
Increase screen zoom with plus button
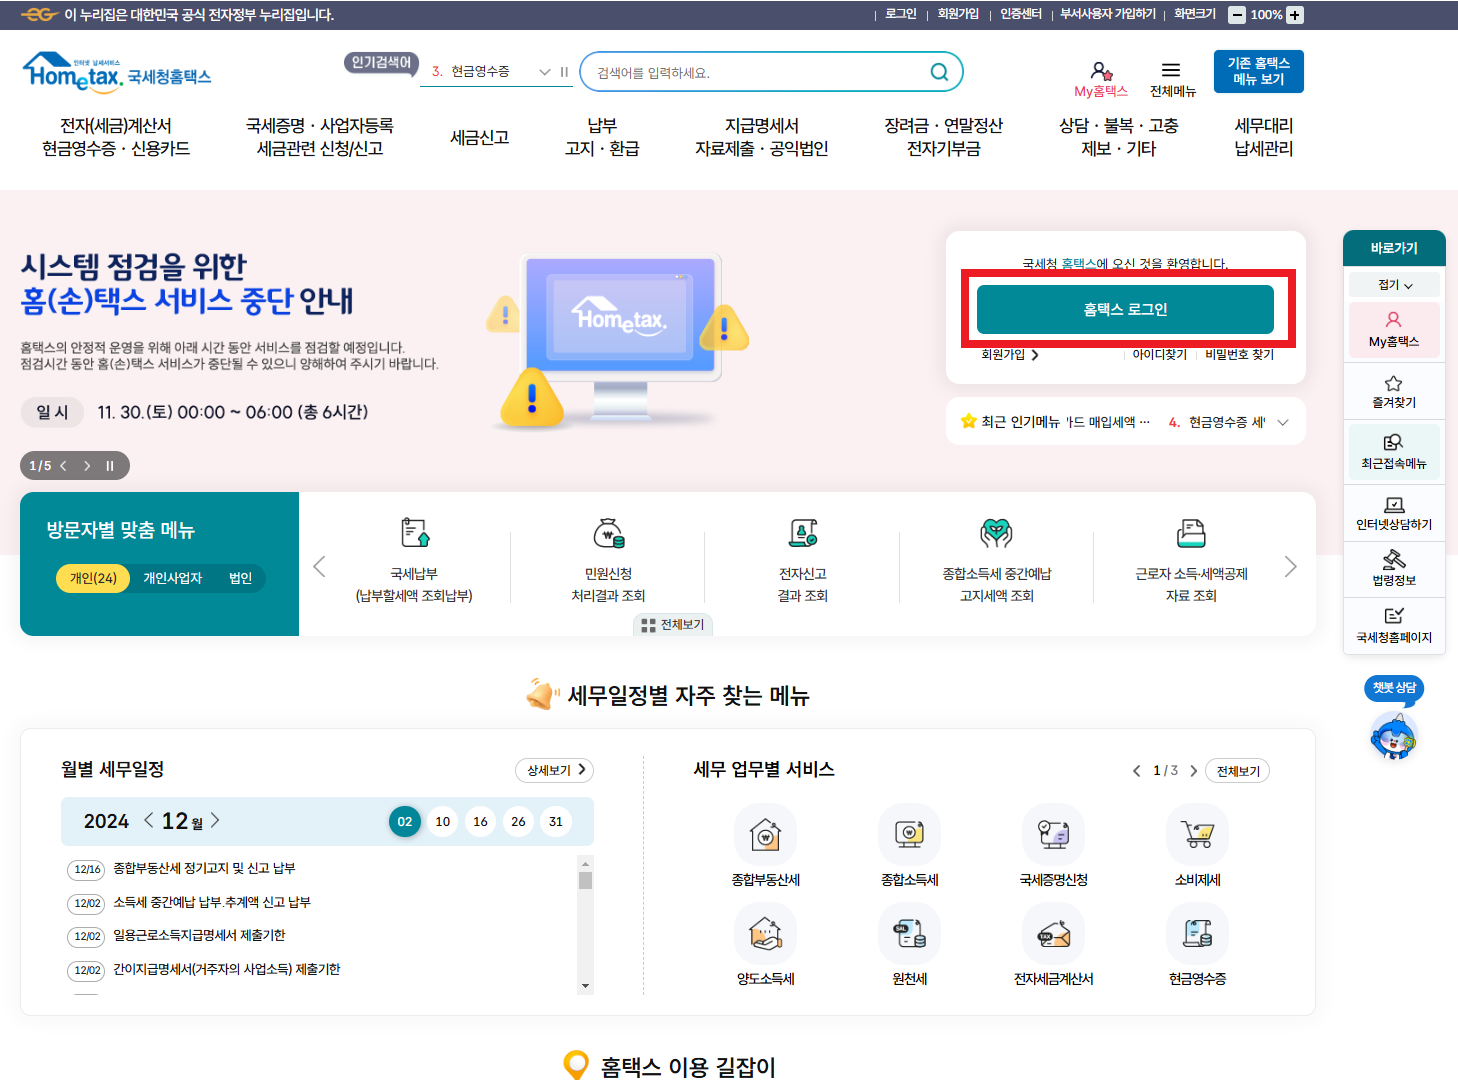click(x=1295, y=15)
